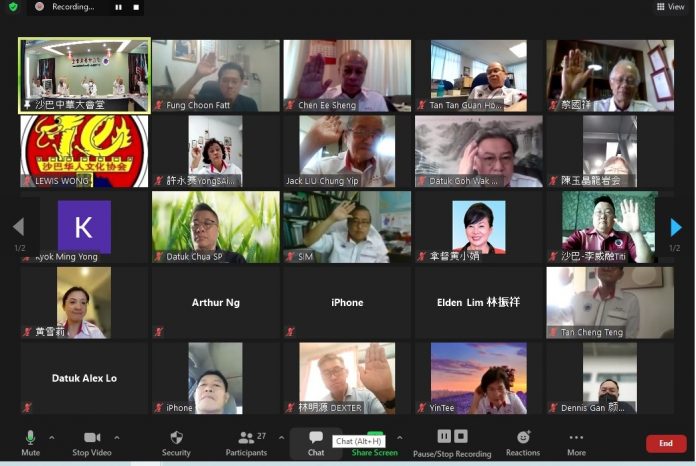This screenshot has height=466, width=696.
Task: Open the View layout menu
Action: [x=670, y=7]
